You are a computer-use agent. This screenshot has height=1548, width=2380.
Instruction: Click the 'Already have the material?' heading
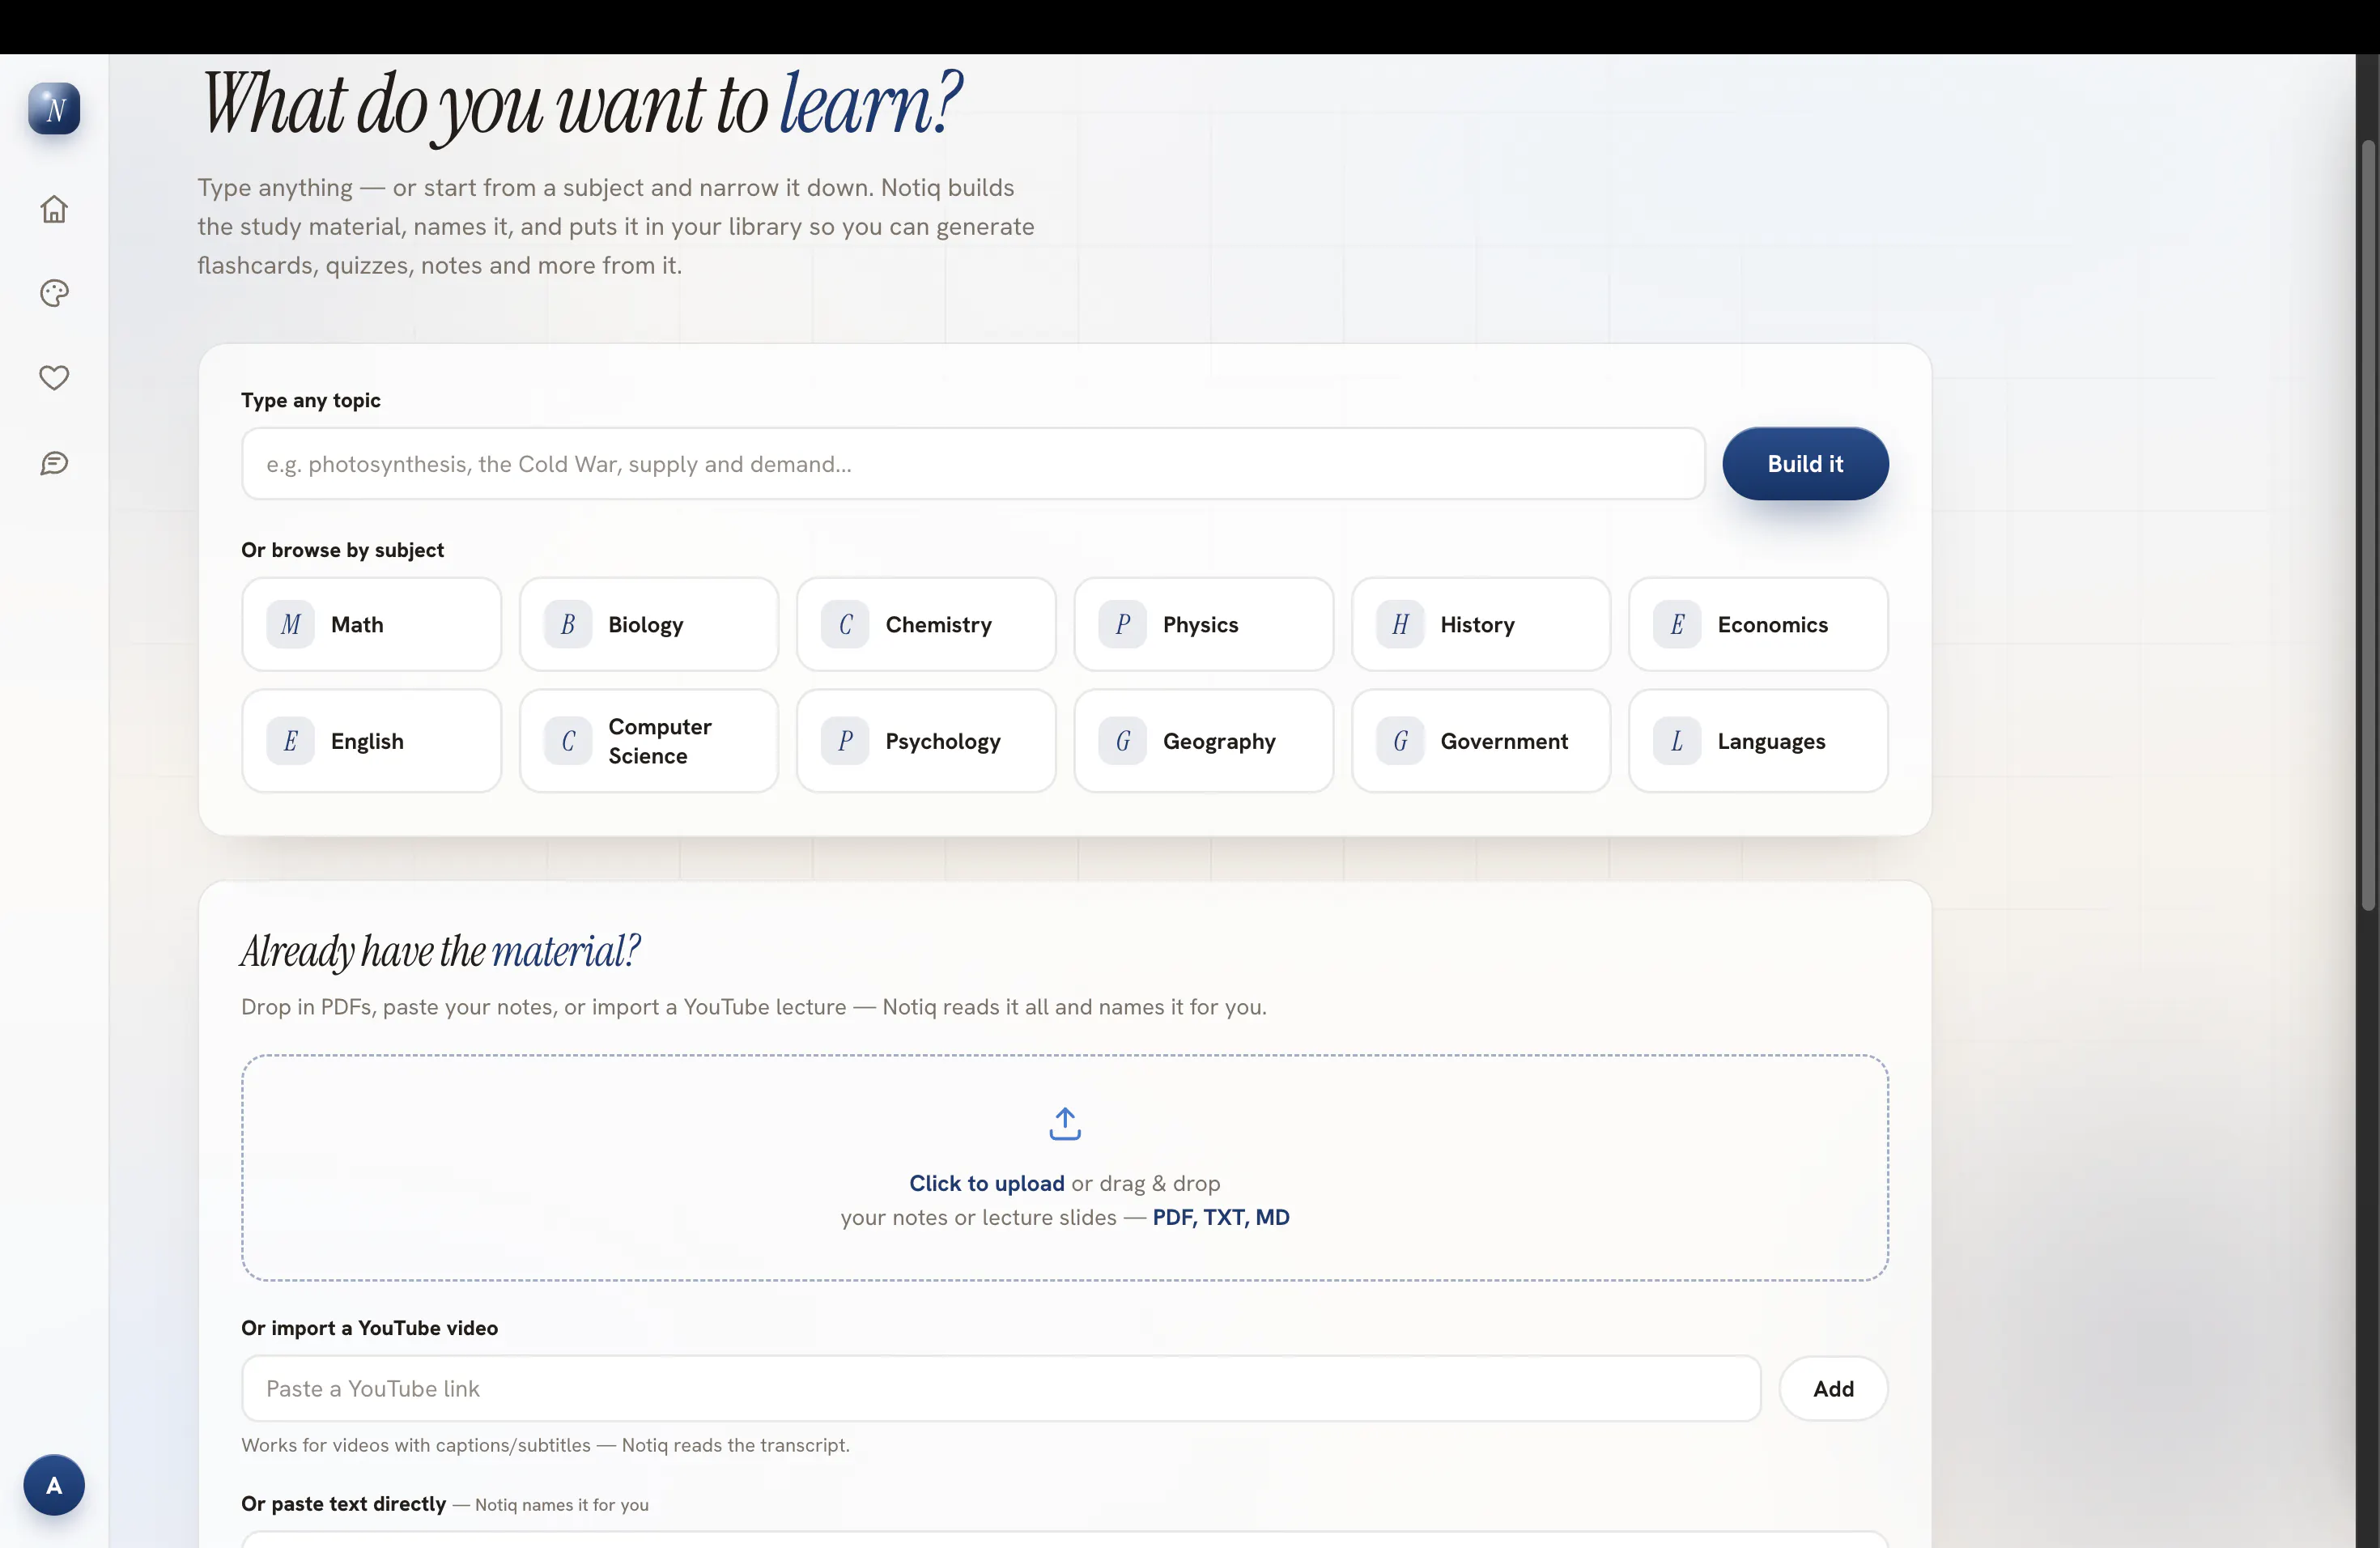(x=440, y=951)
